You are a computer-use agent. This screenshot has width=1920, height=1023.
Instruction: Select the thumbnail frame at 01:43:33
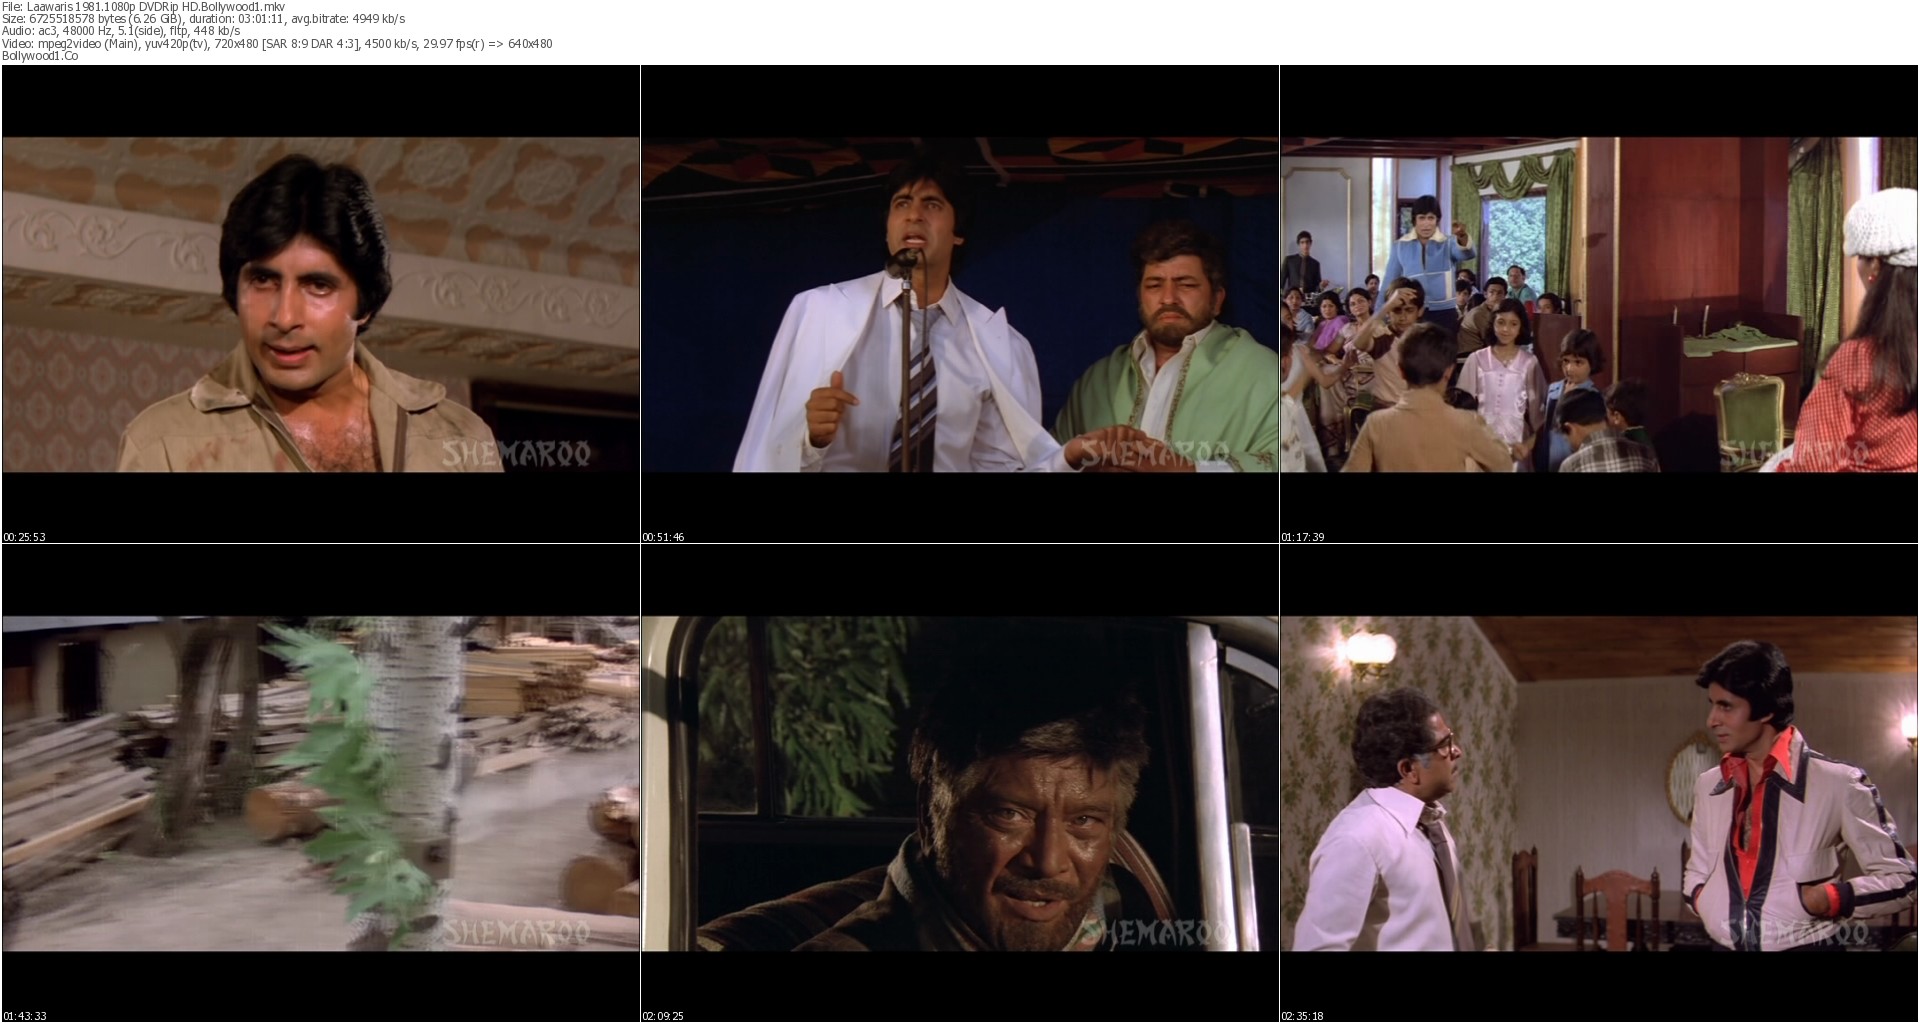(321, 783)
